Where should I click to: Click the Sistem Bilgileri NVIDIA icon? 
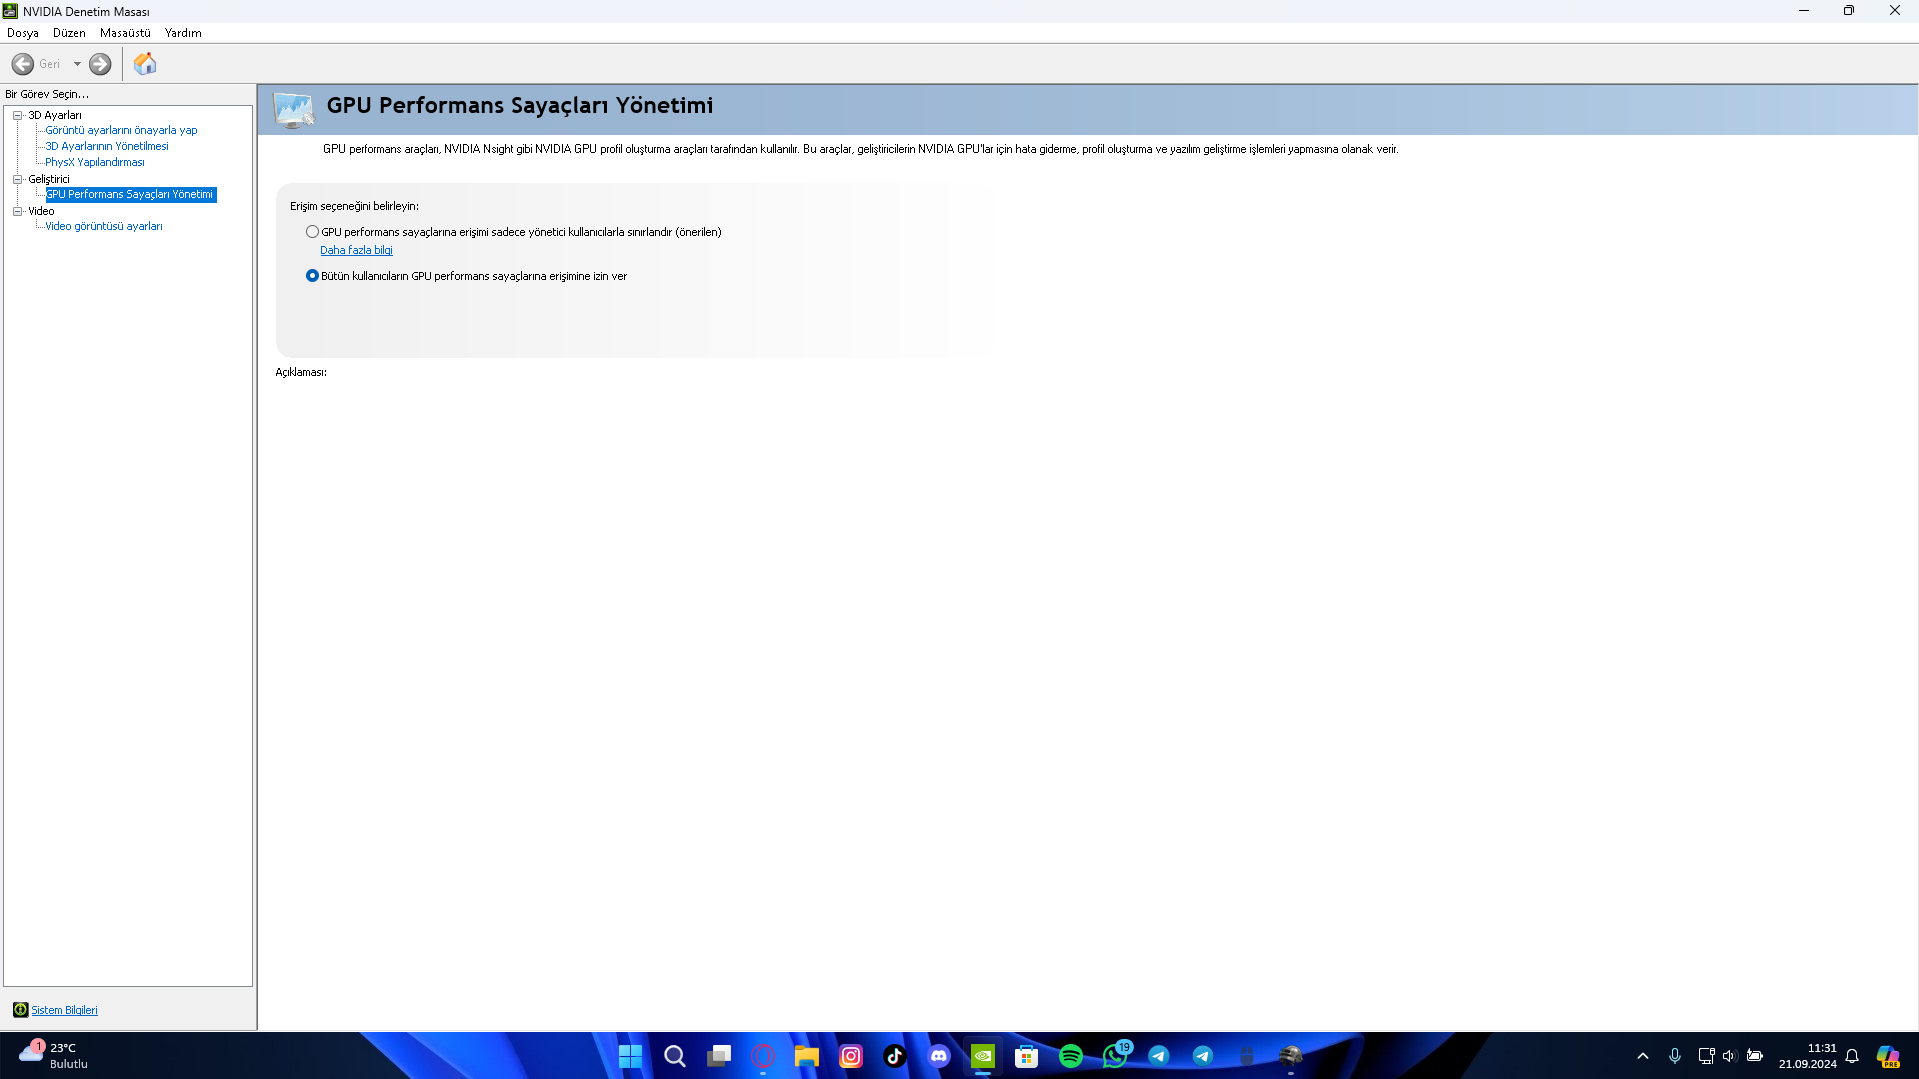point(20,1010)
